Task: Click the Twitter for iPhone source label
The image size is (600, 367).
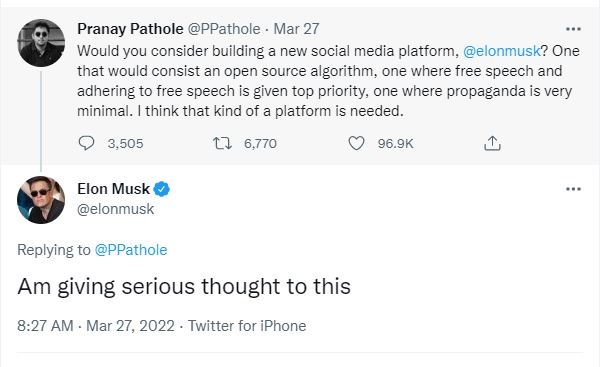Action: [247, 326]
